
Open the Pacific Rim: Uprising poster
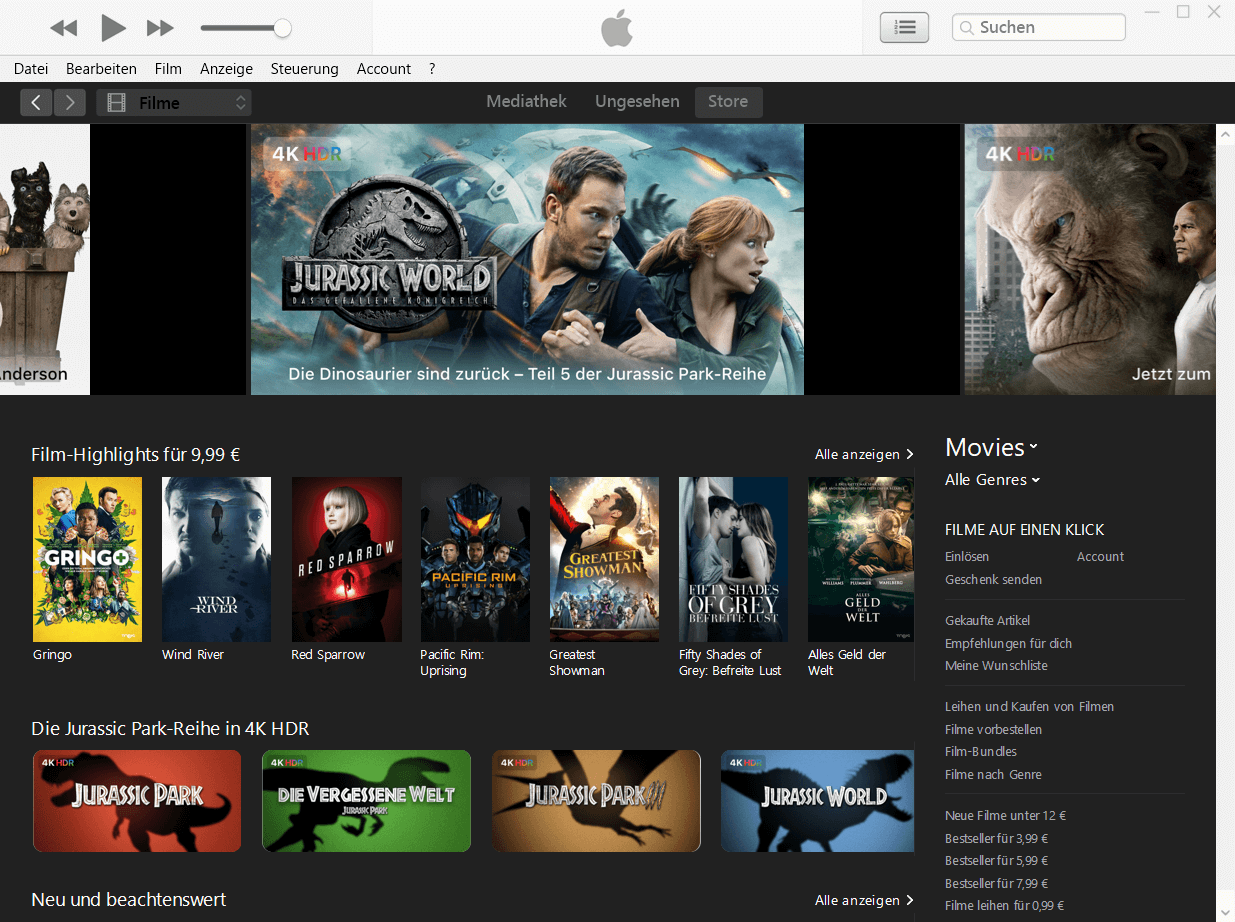coord(475,559)
